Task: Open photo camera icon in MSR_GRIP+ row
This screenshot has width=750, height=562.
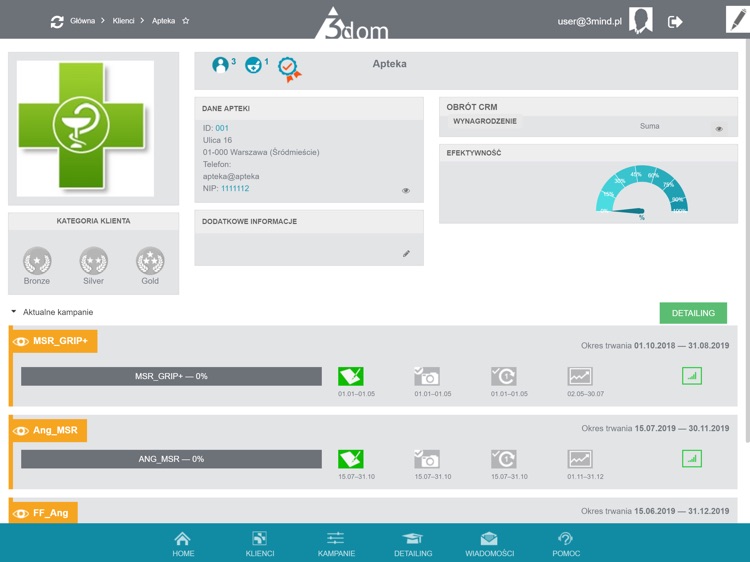Action: coord(427,376)
